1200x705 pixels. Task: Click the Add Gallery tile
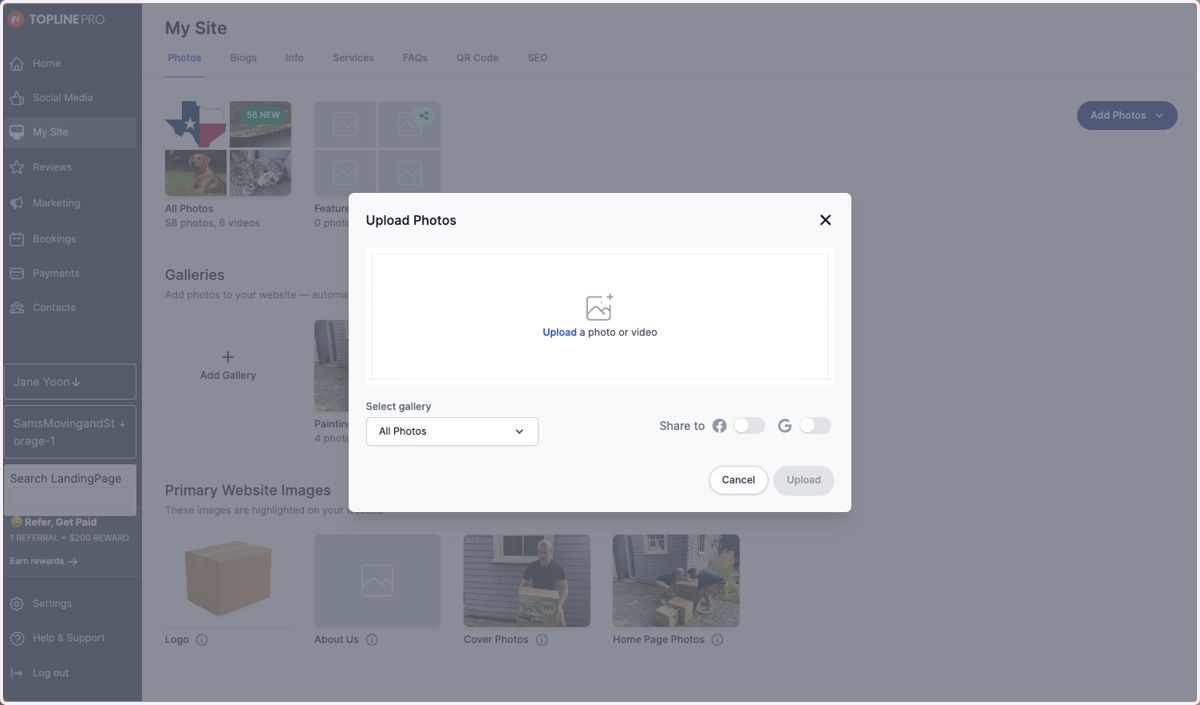228,365
